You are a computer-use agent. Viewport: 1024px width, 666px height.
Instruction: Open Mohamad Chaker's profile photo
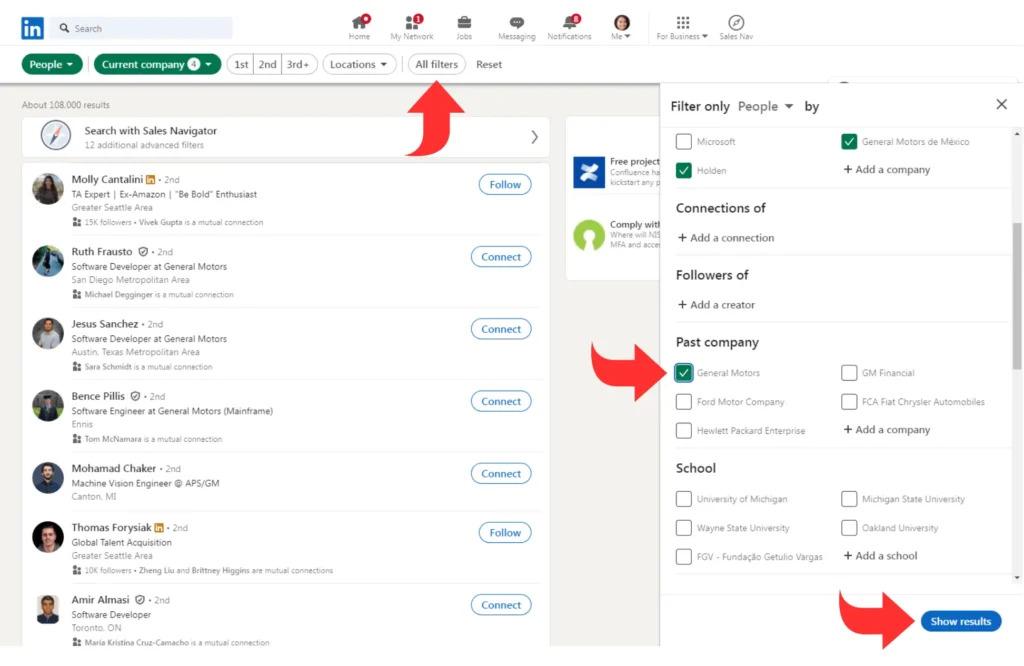[x=48, y=478]
